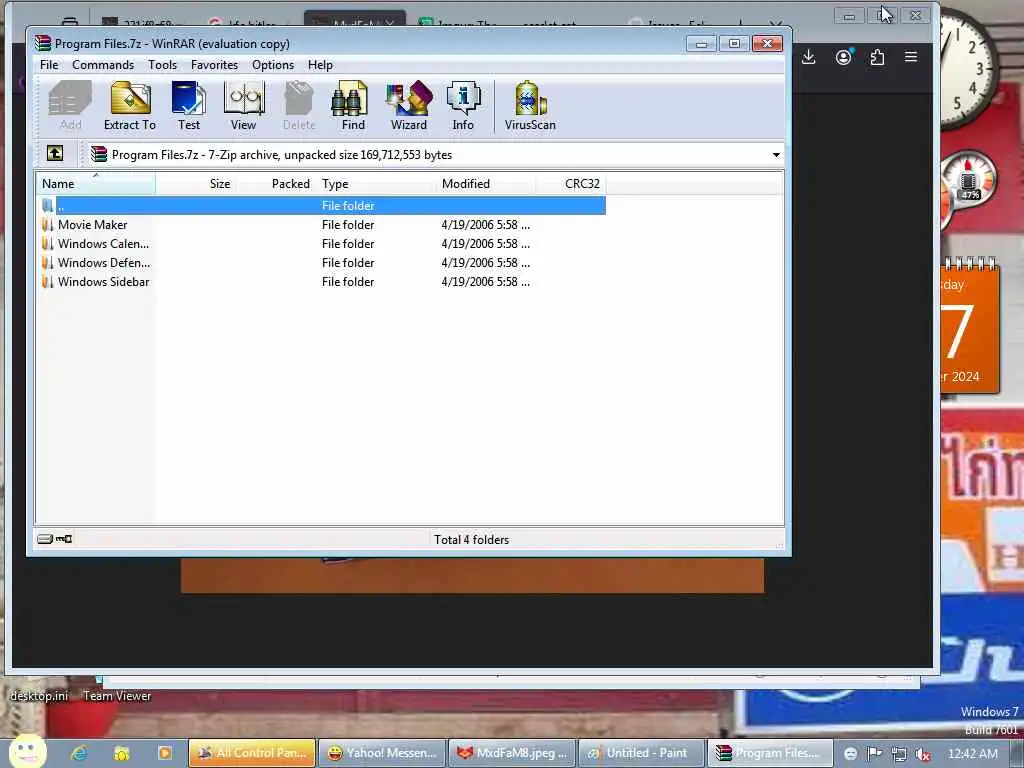Switch to All Control Pan... taskbar window
This screenshot has height=768, width=1024.
click(252, 753)
